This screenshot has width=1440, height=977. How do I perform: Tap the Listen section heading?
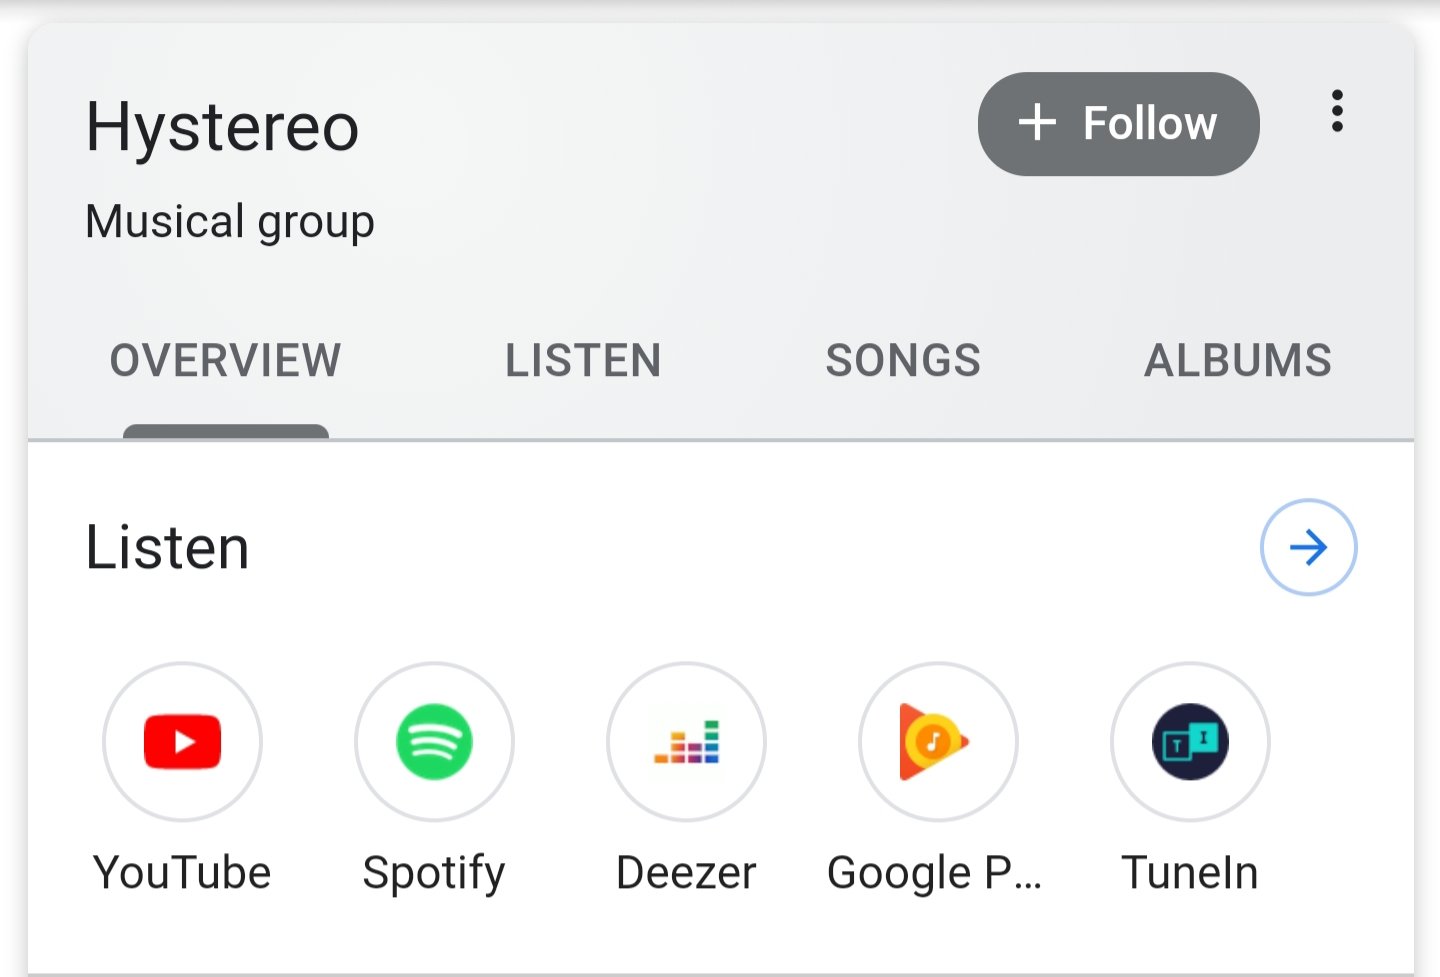168,548
